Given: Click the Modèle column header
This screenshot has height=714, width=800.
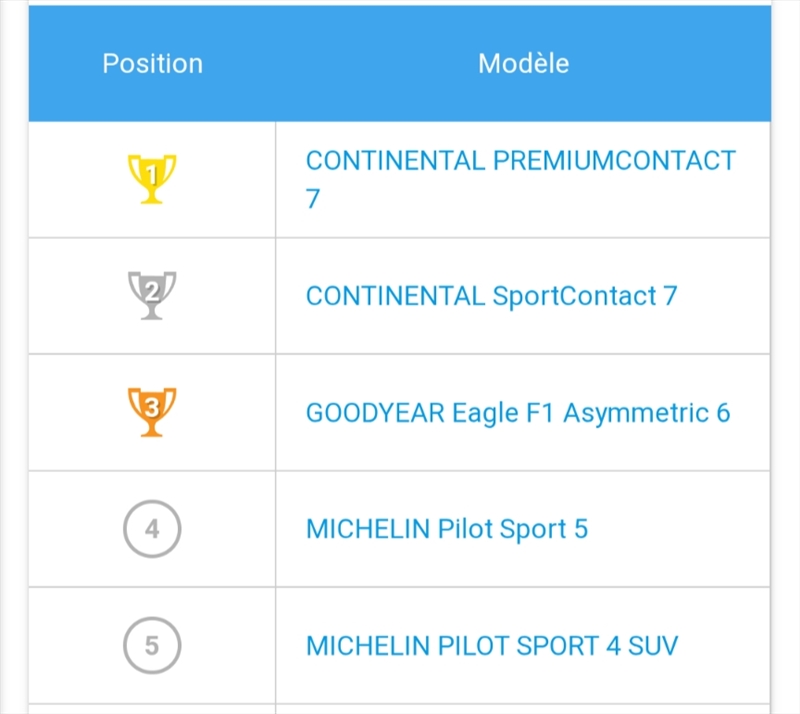Looking at the screenshot, I should 523,63.
